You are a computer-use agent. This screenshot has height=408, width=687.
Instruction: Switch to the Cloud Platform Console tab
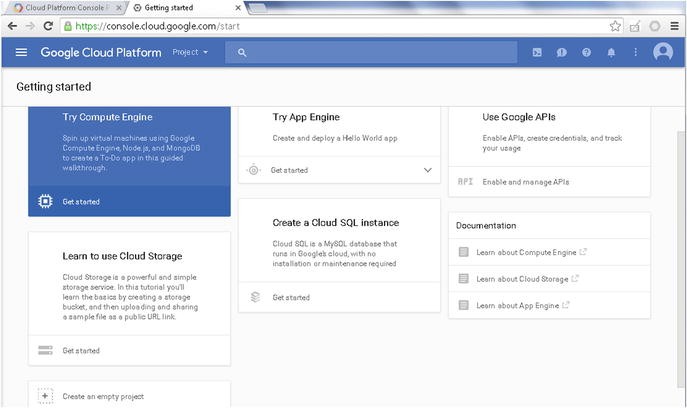[65, 7]
